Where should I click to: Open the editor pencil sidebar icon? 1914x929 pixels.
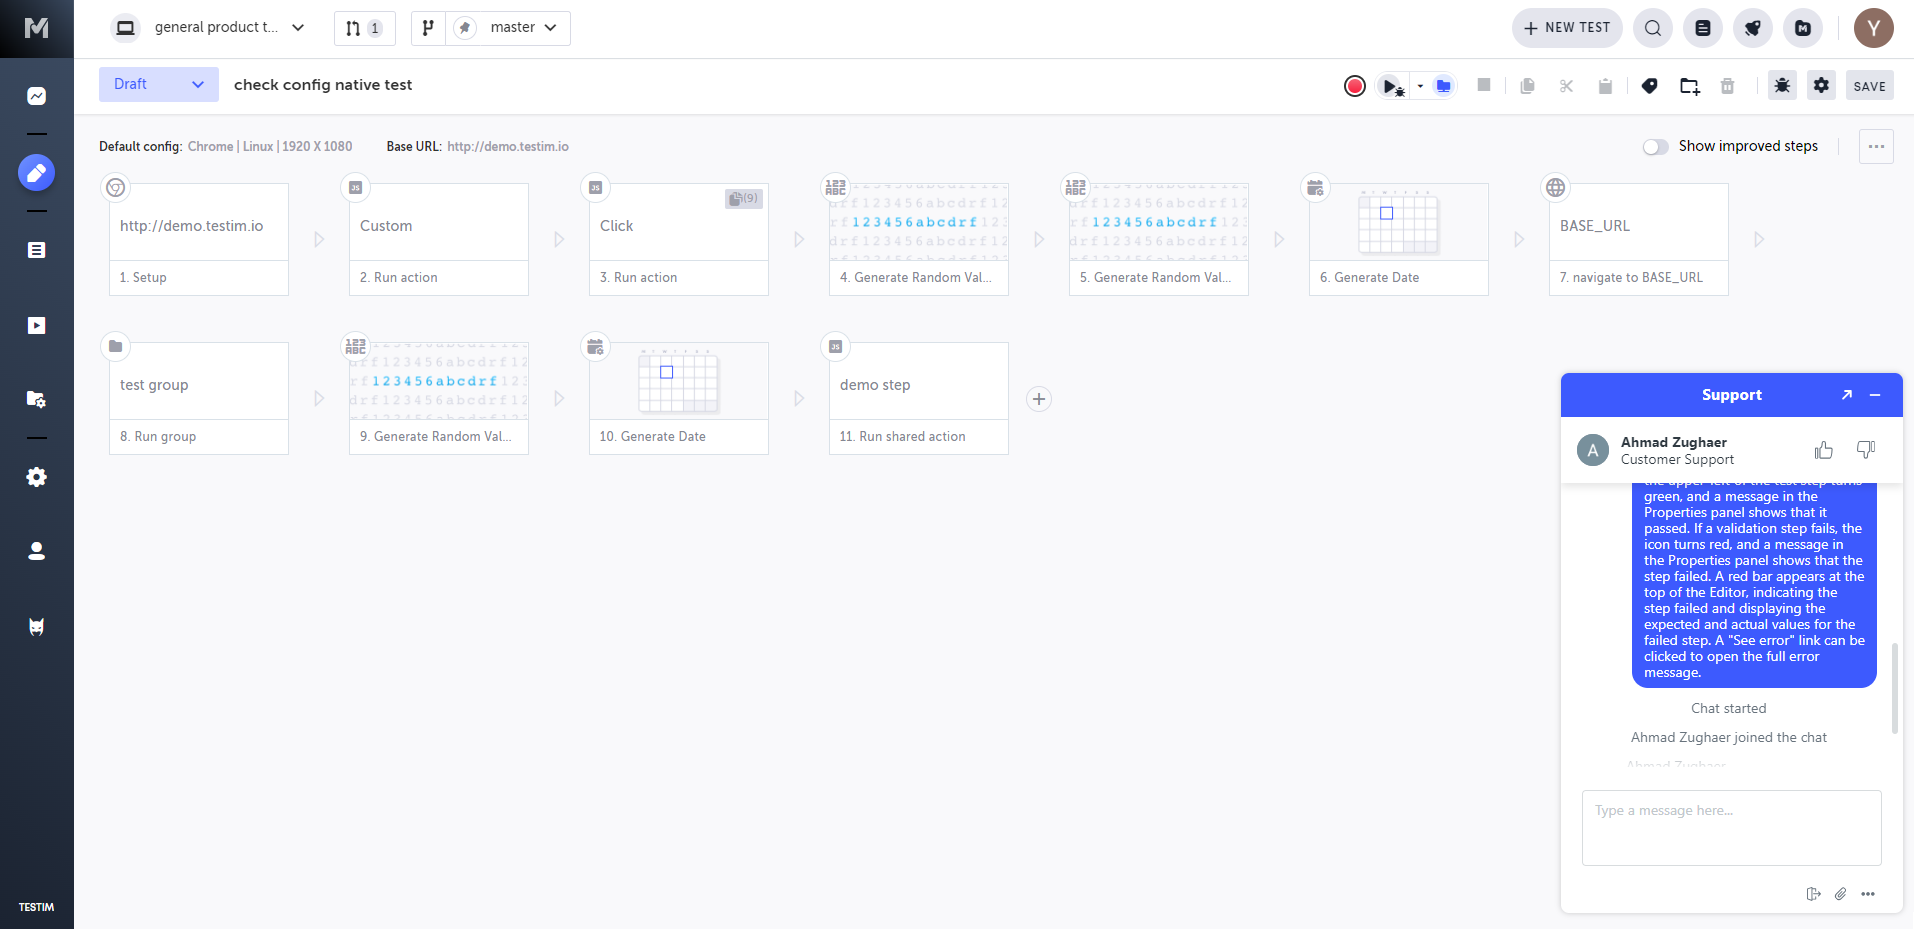click(37, 173)
